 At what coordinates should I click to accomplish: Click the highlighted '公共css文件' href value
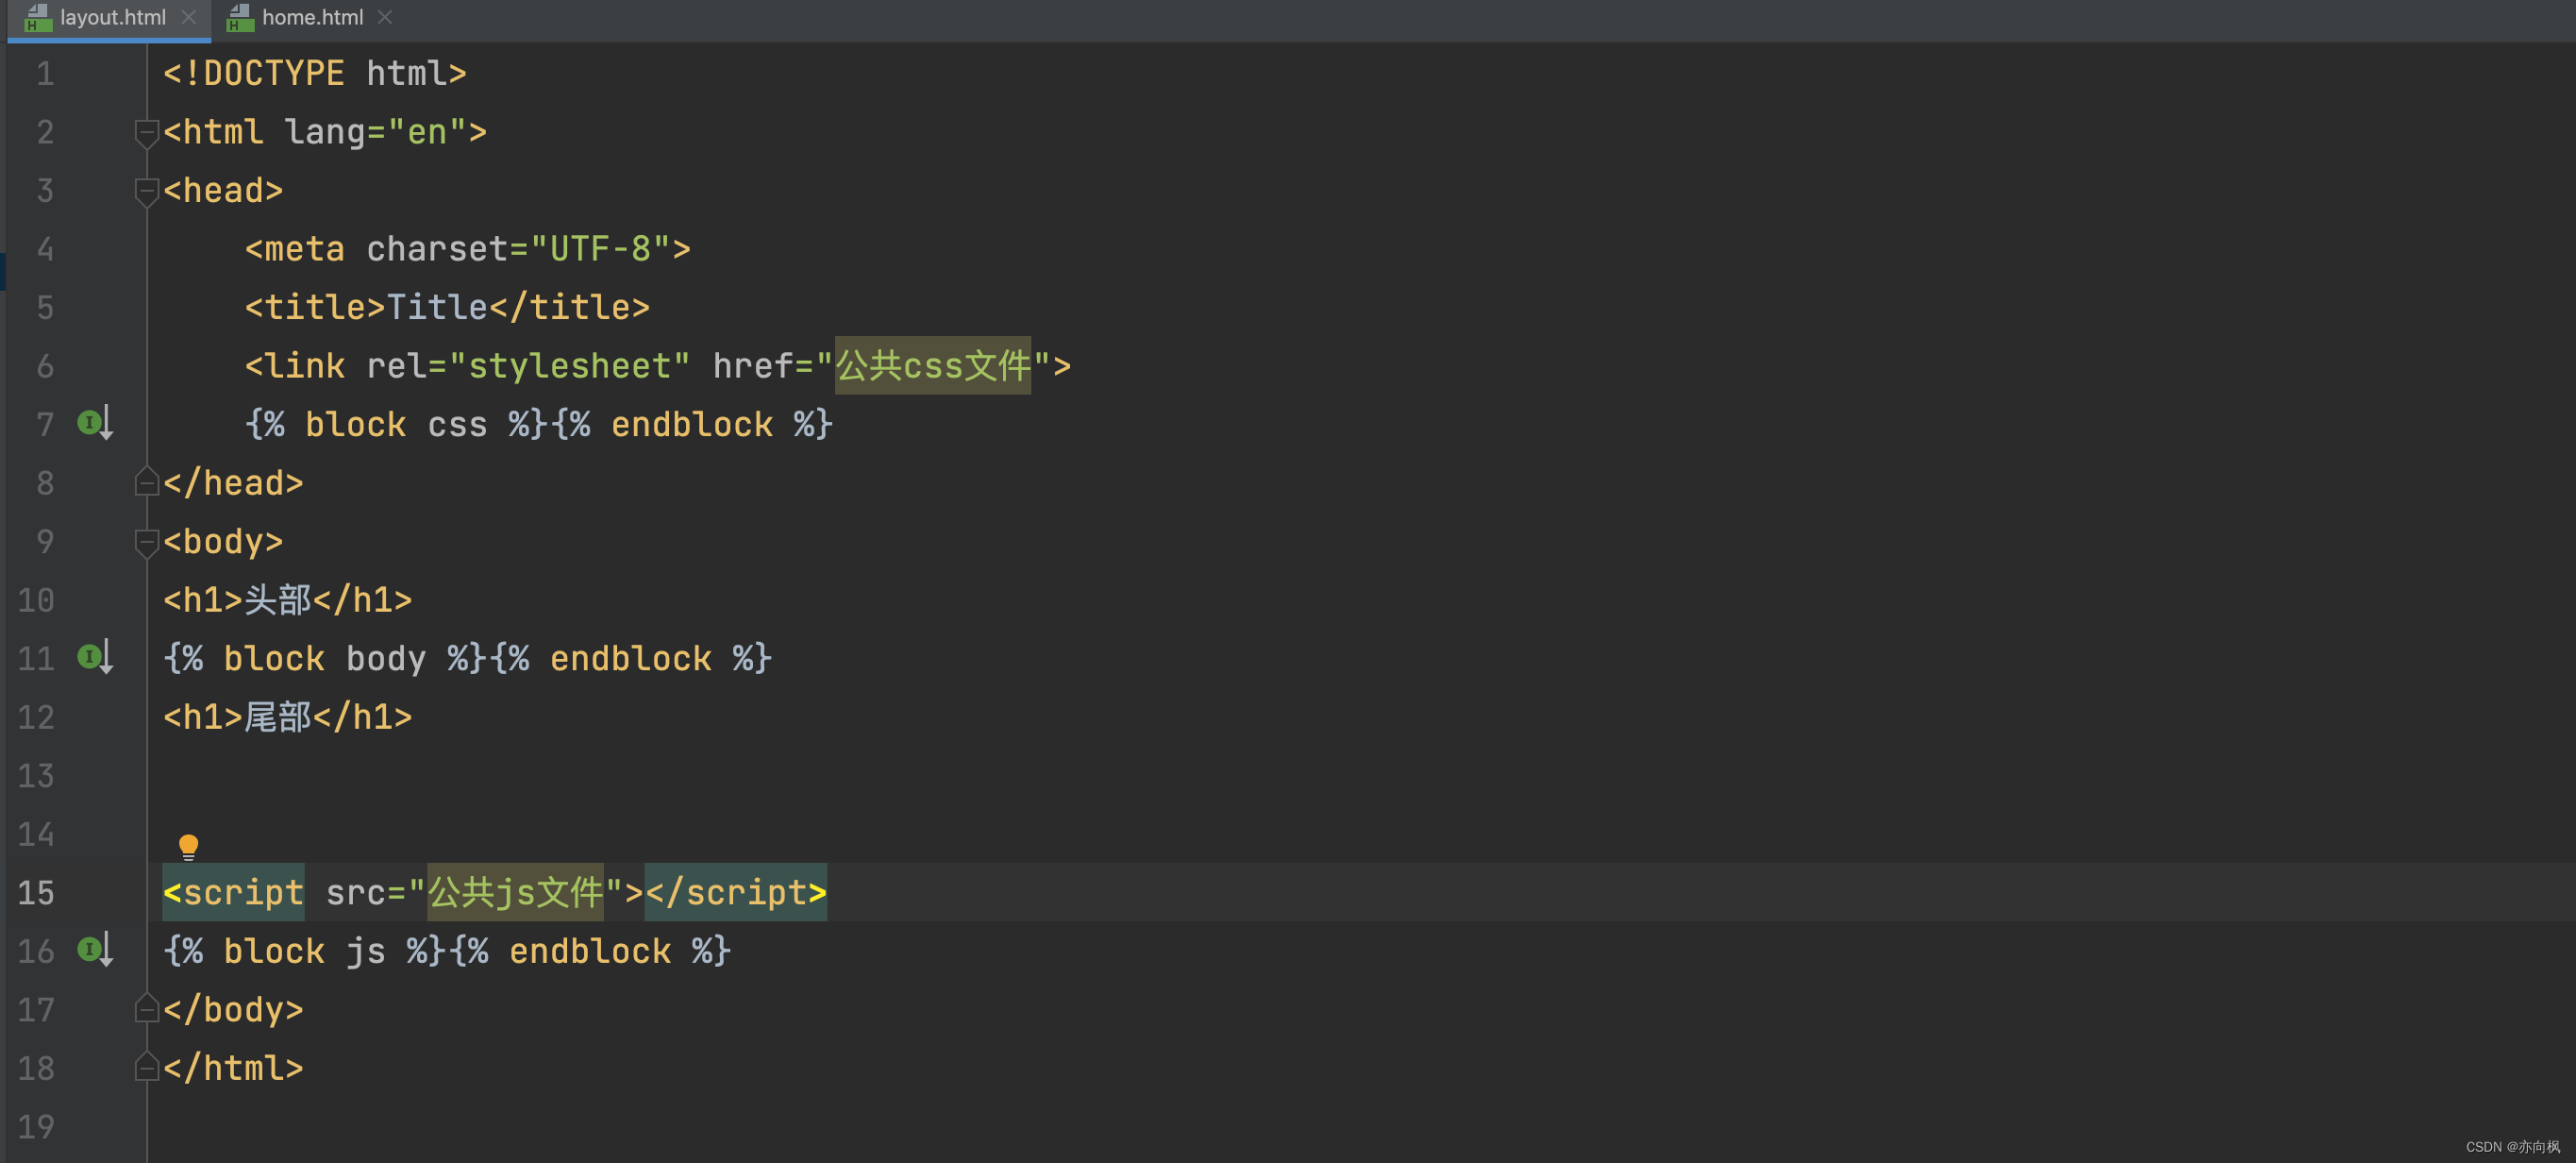pyautogui.click(x=932, y=366)
